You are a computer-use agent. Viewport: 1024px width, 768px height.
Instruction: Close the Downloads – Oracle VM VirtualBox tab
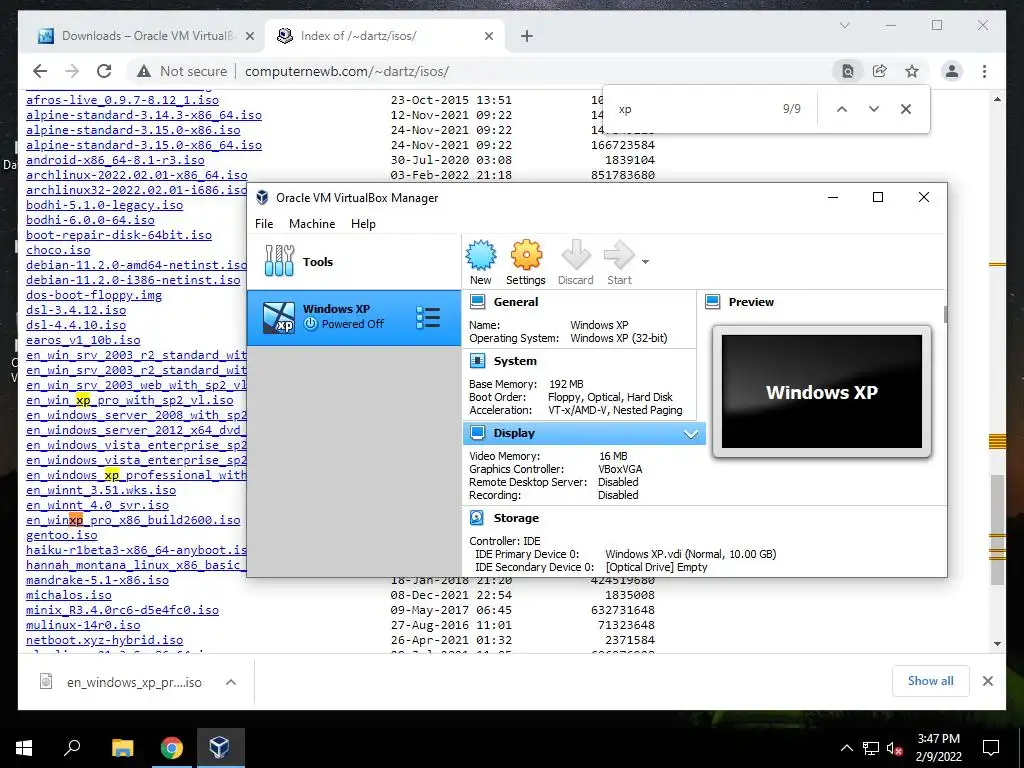tap(249, 37)
